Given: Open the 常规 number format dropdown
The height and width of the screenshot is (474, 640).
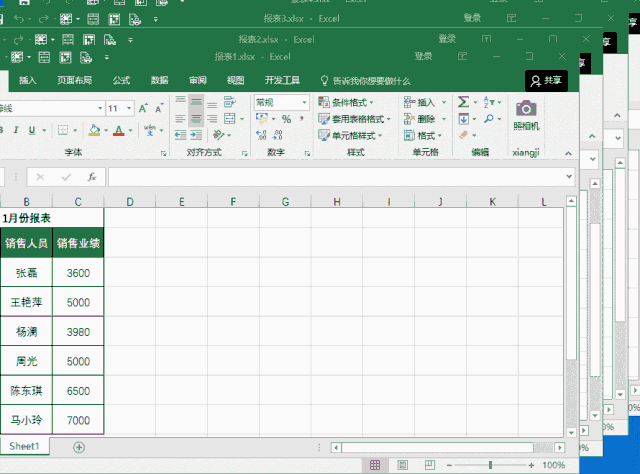Looking at the screenshot, I should click(304, 102).
